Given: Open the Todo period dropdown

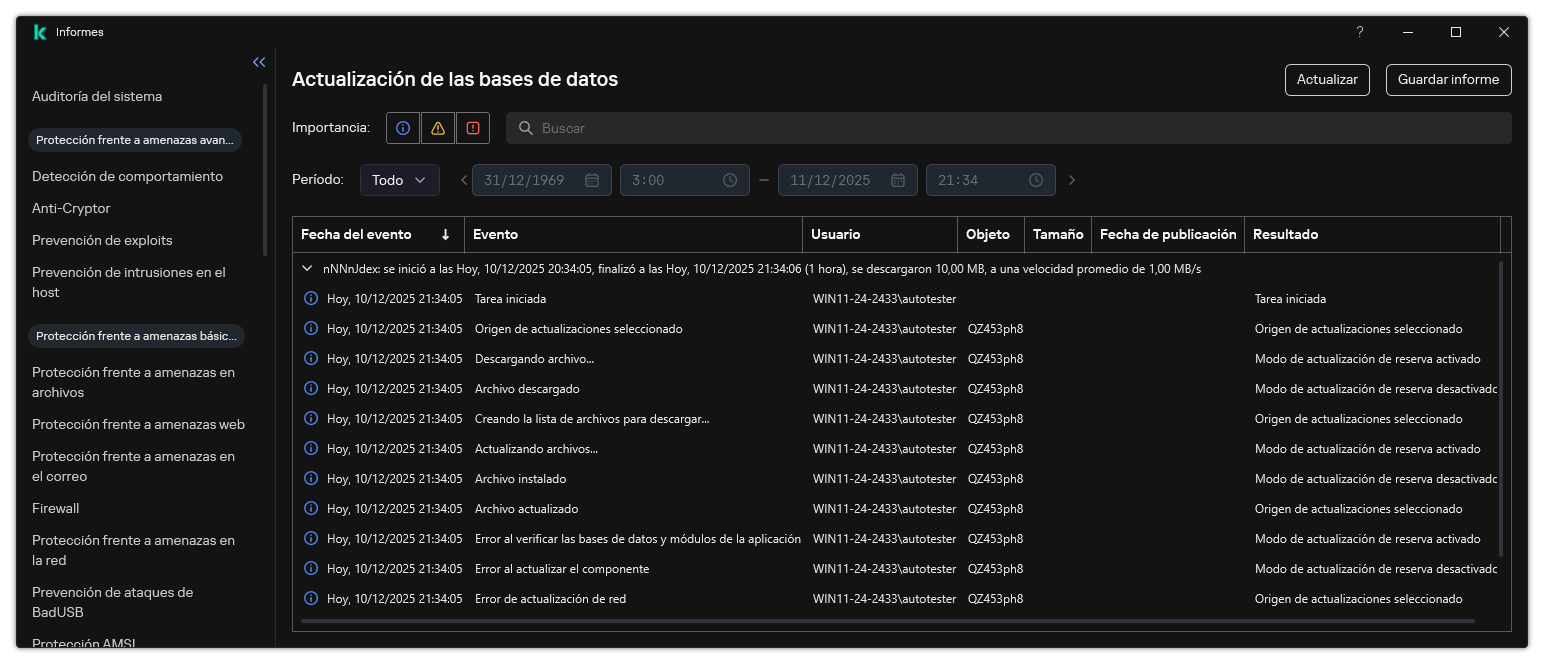Looking at the screenshot, I should pyautogui.click(x=399, y=180).
